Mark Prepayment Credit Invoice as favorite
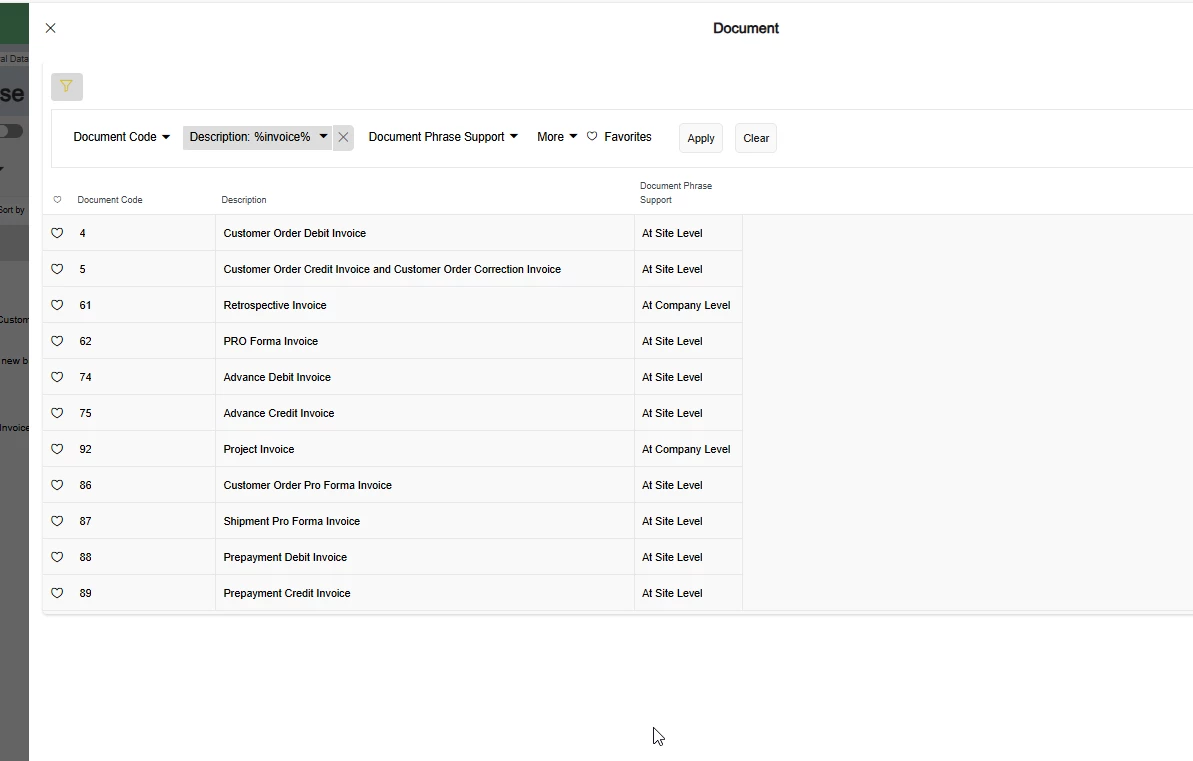This screenshot has height=761, width=1193. point(57,593)
